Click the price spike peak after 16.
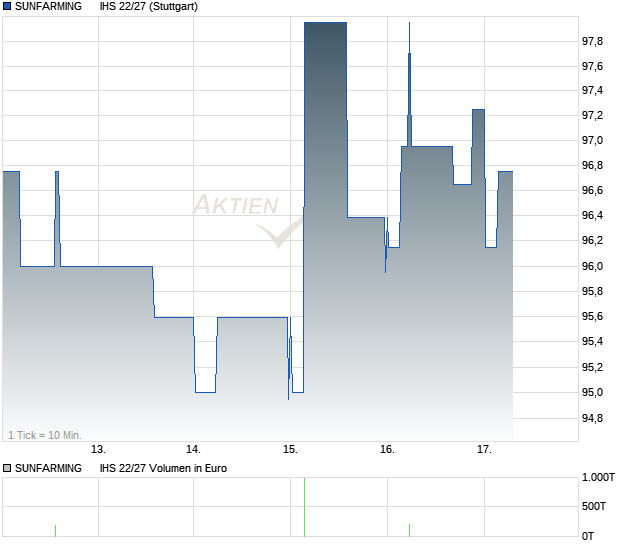The image size is (620, 546). click(409, 24)
